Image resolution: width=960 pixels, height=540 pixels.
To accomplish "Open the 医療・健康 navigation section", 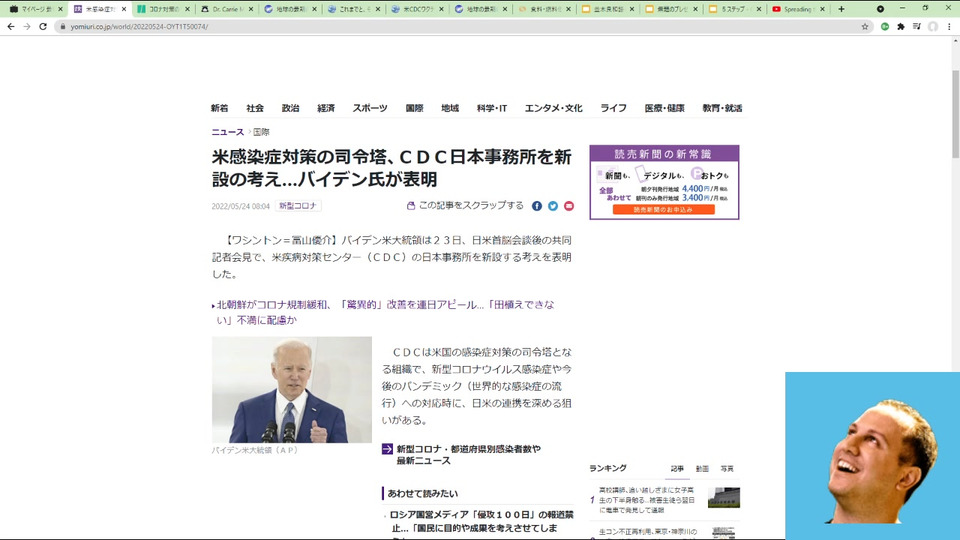I will point(664,108).
